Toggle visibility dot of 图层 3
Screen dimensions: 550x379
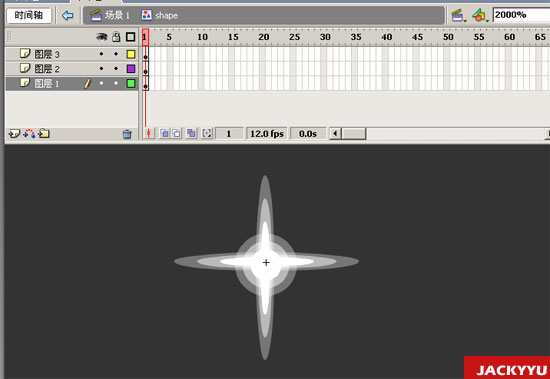click(x=101, y=54)
